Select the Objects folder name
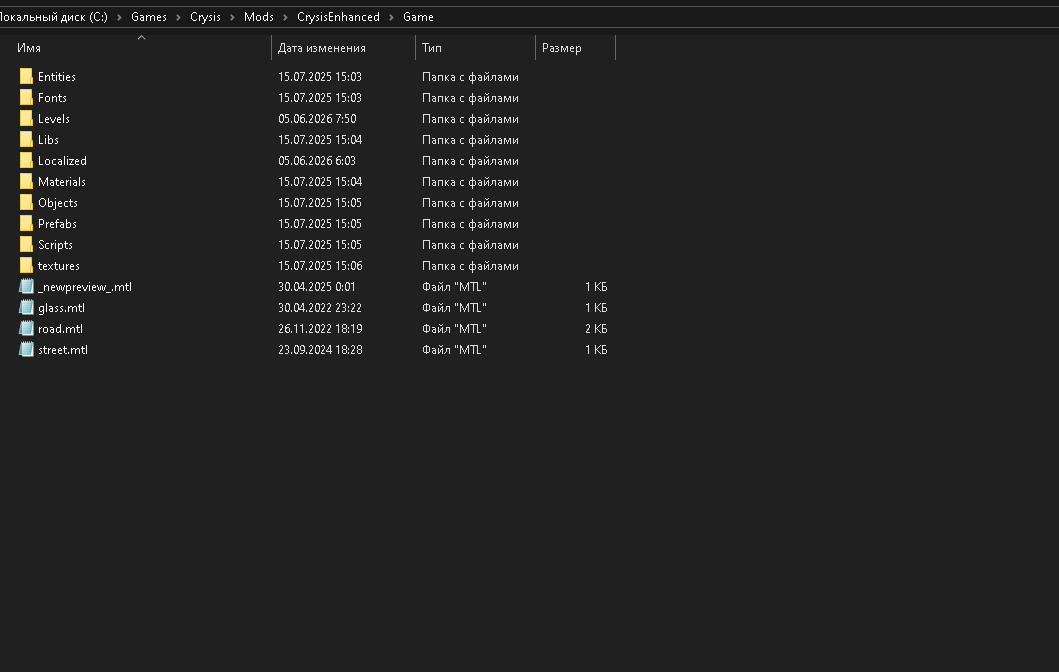The image size is (1059, 672). click(57, 203)
